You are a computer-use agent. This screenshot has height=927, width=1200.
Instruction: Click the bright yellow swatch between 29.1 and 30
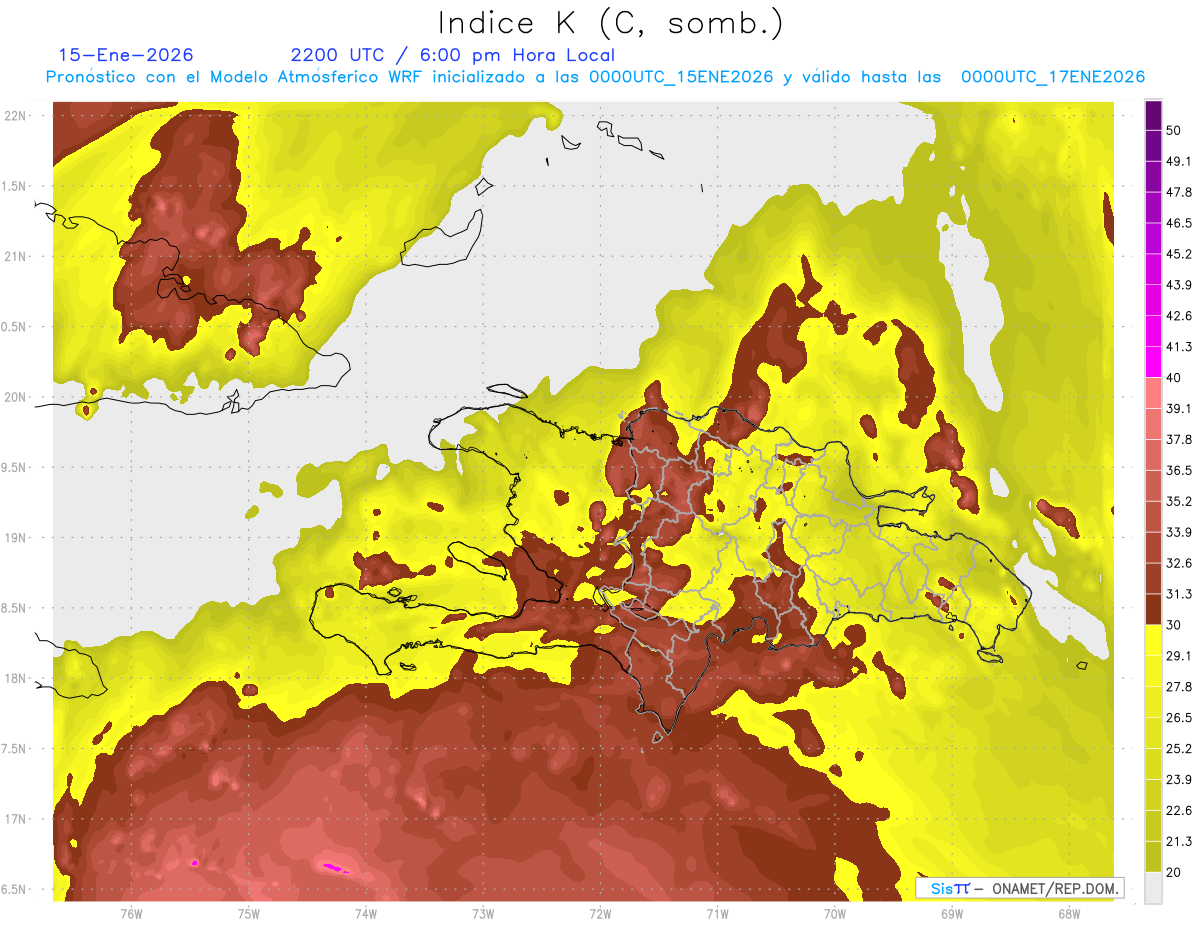tap(1153, 640)
